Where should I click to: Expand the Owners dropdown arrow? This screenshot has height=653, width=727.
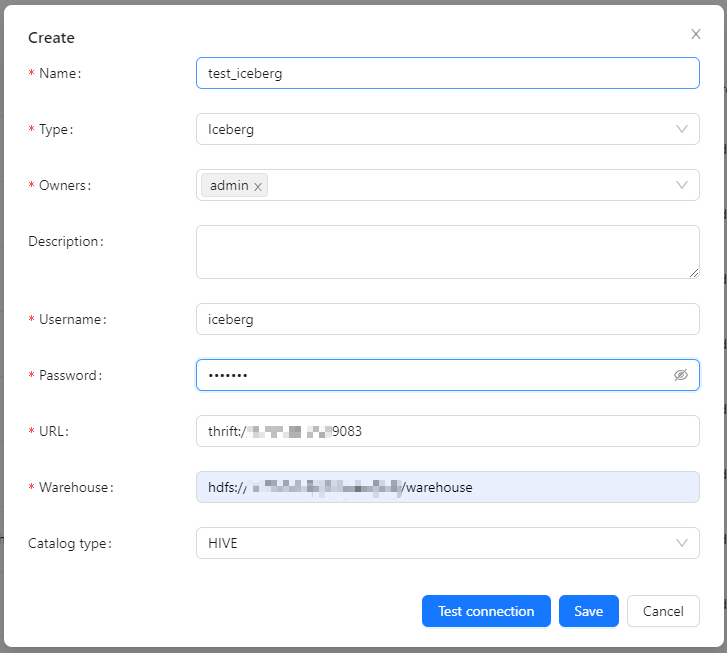click(682, 185)
